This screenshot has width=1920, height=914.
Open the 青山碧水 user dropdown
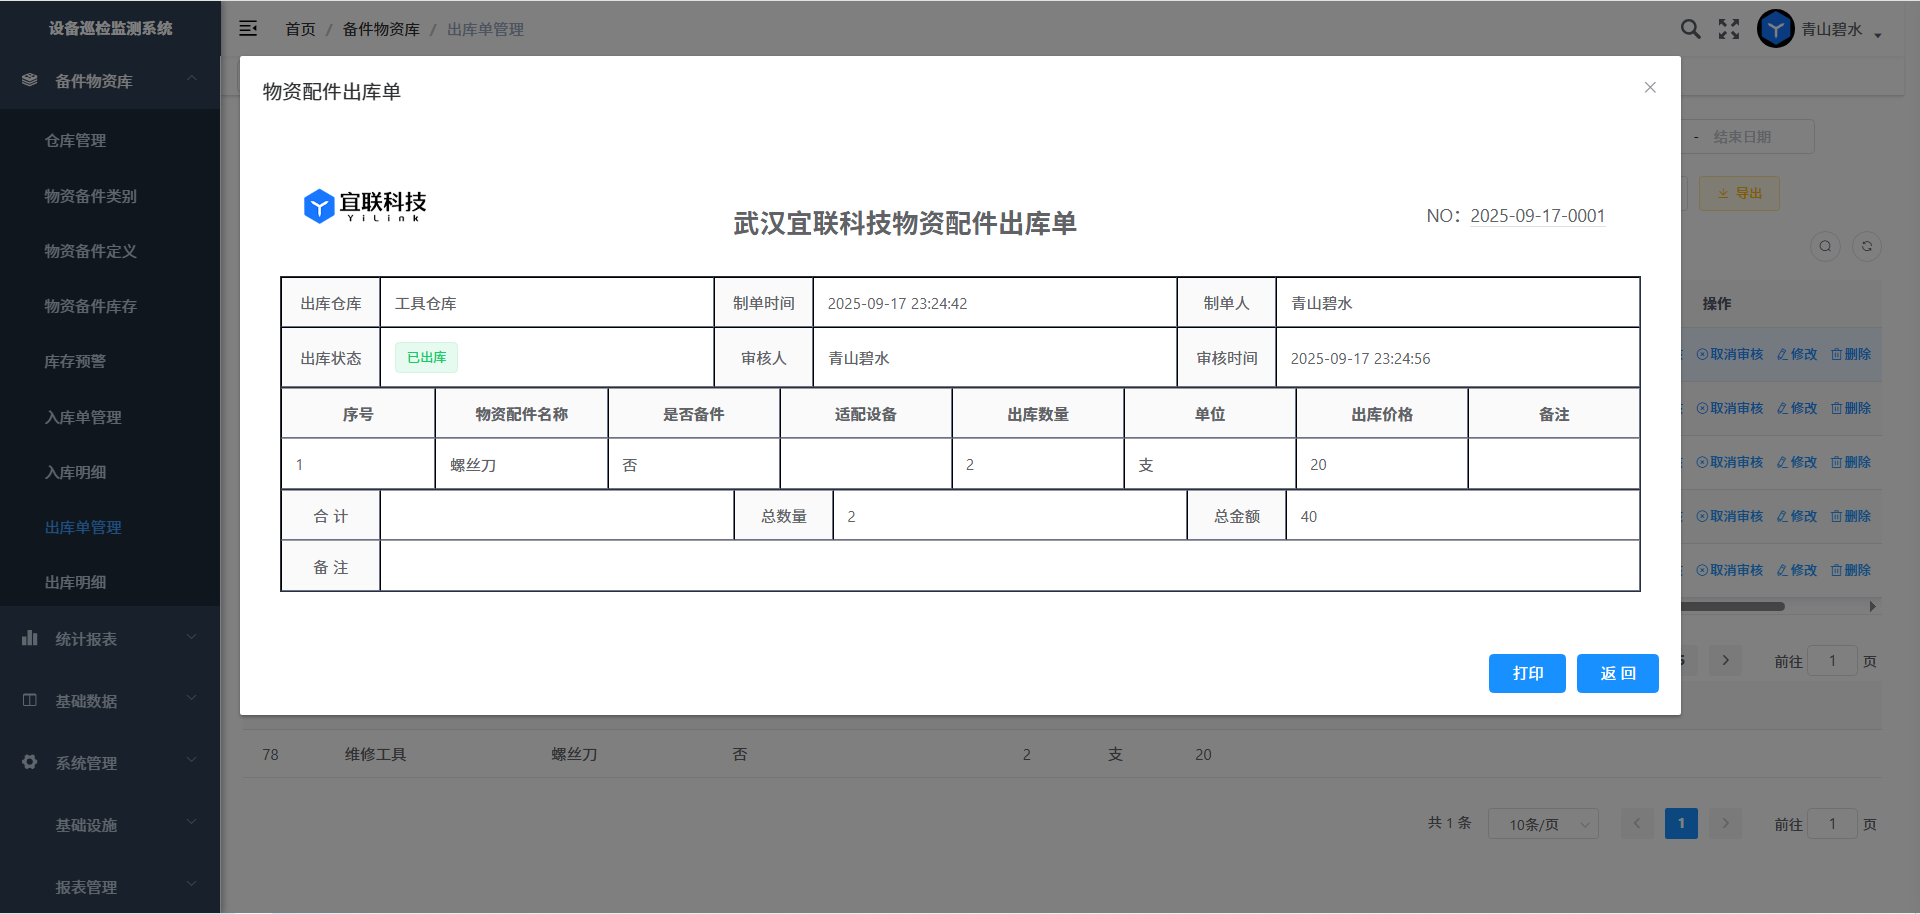pyautogui.click(x=1841, y=30)
